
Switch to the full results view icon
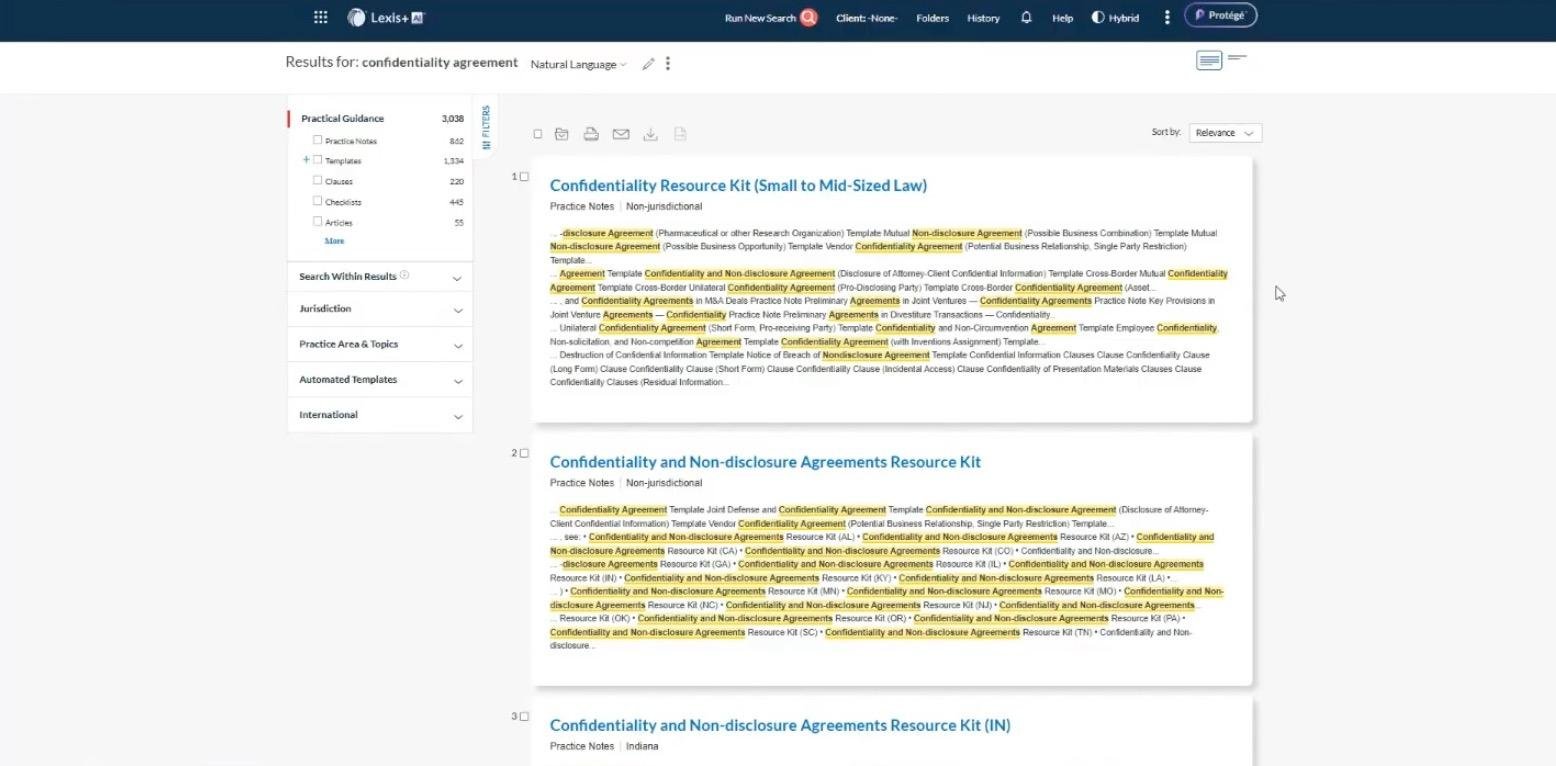[x=1209, y=61]
